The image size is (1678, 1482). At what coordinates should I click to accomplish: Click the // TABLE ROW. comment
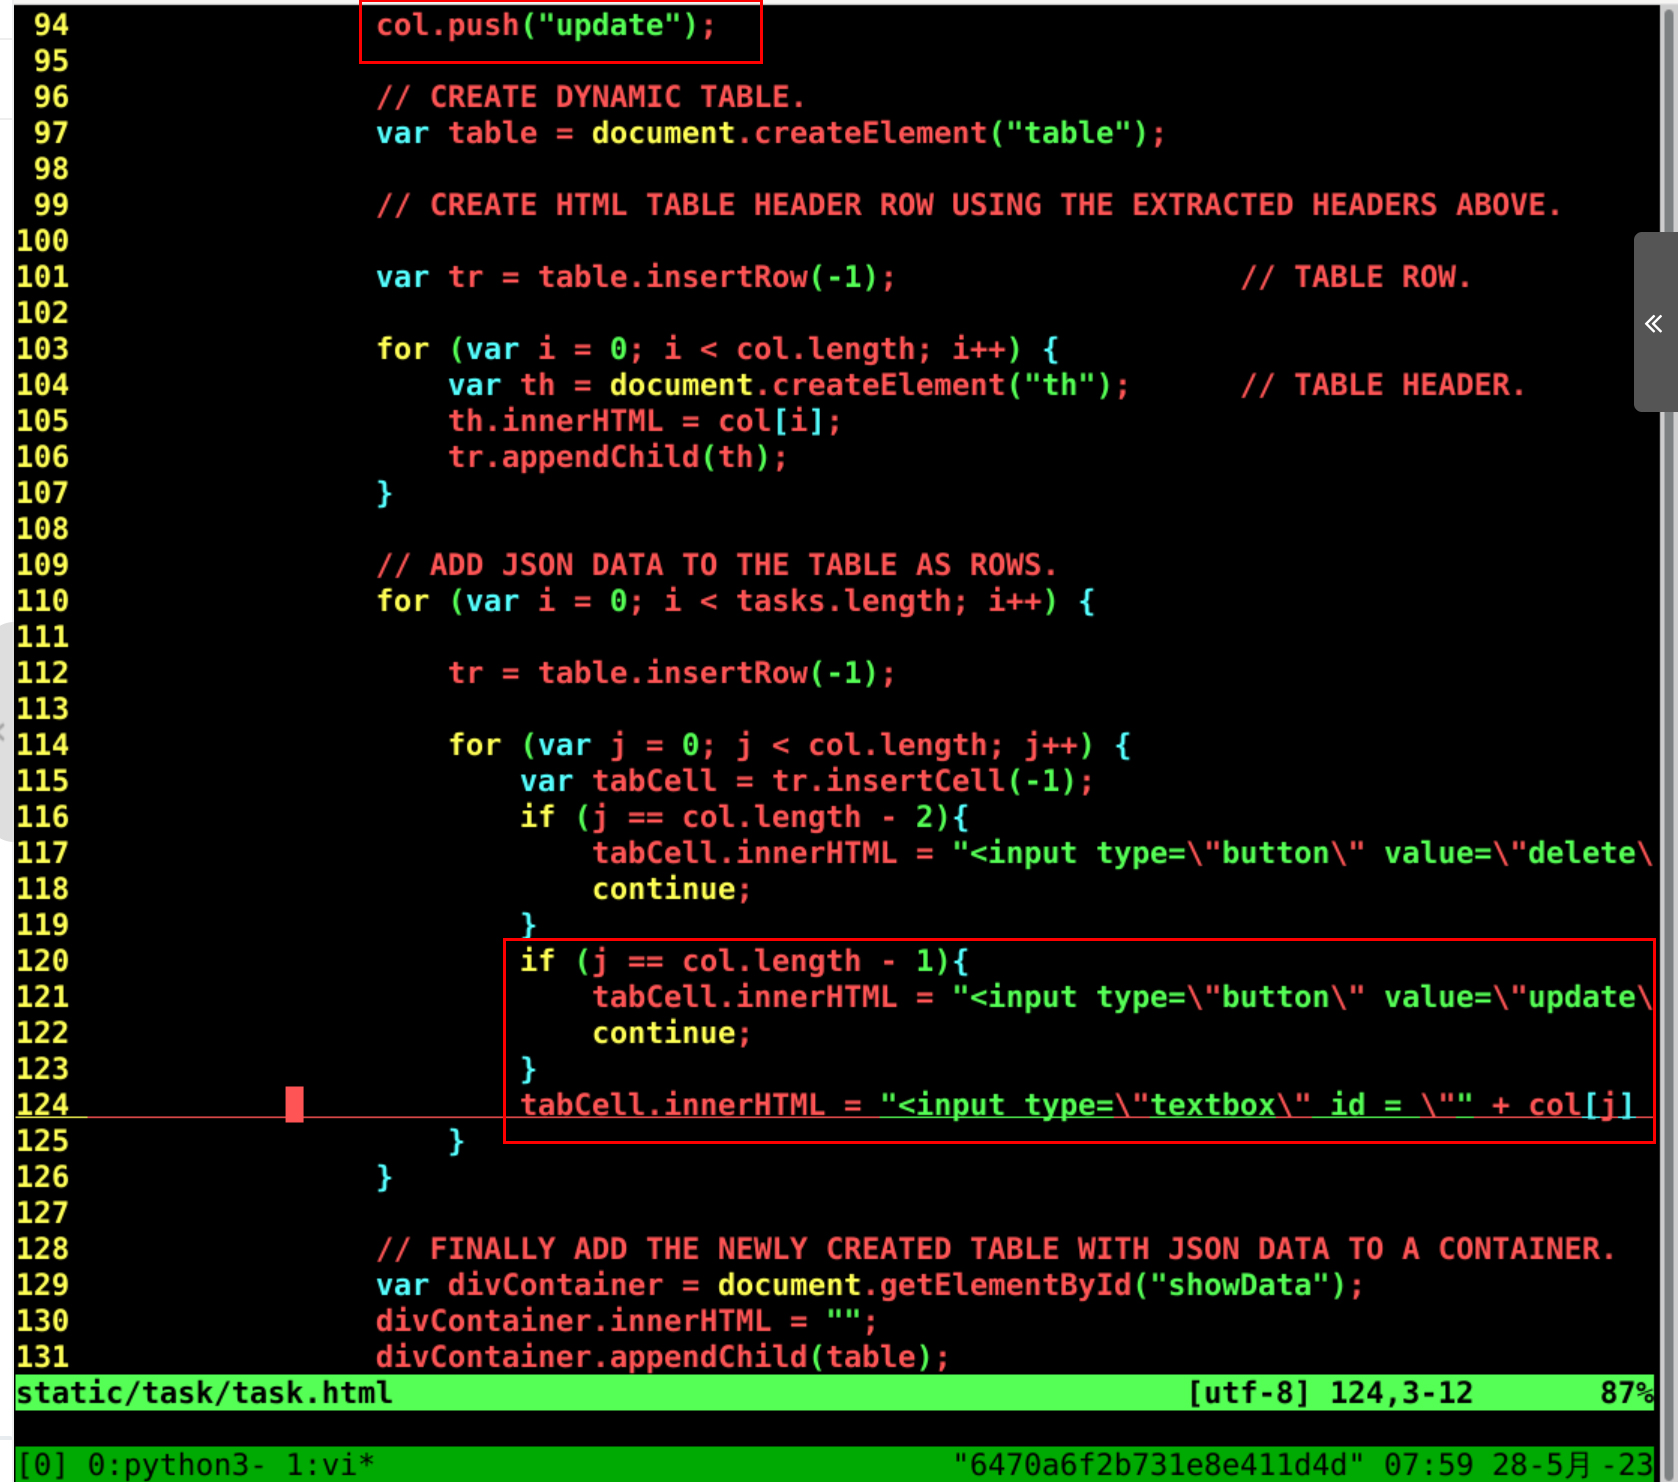point(1356,277)
